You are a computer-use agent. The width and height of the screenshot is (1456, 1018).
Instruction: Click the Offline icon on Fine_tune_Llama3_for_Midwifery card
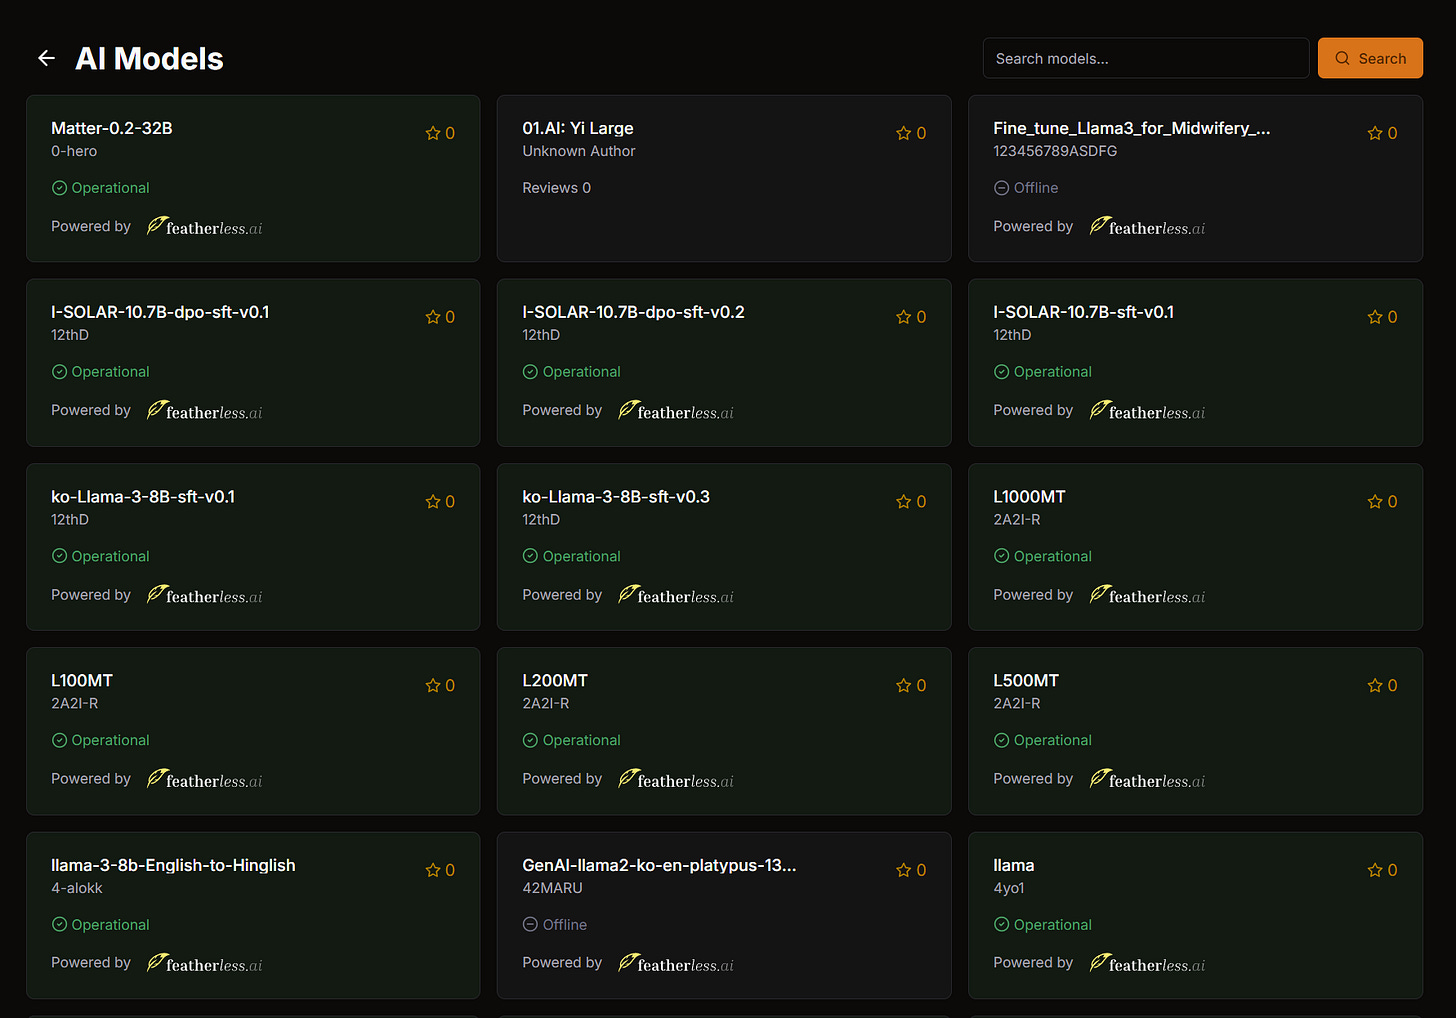pos(1001,187)
